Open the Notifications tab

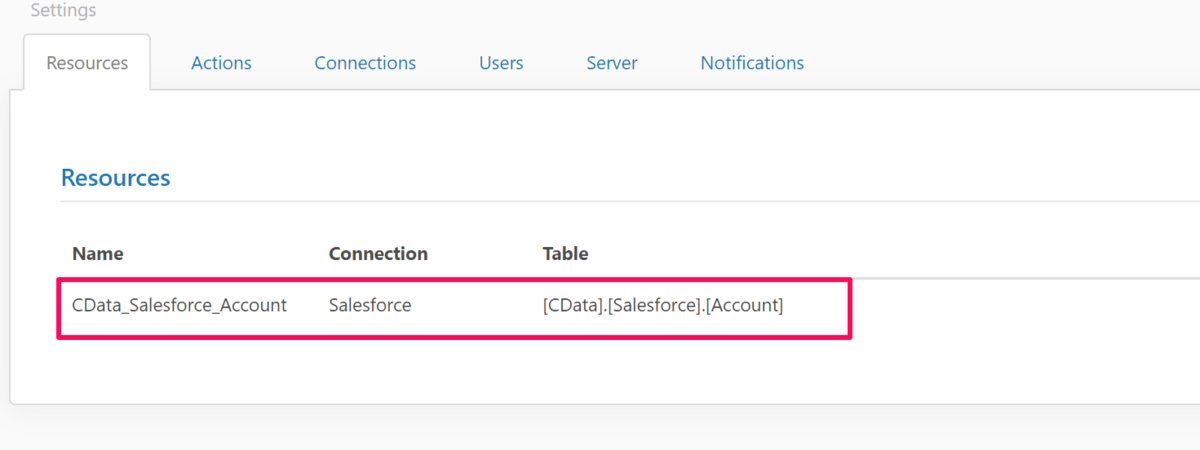tap(752, 63)
